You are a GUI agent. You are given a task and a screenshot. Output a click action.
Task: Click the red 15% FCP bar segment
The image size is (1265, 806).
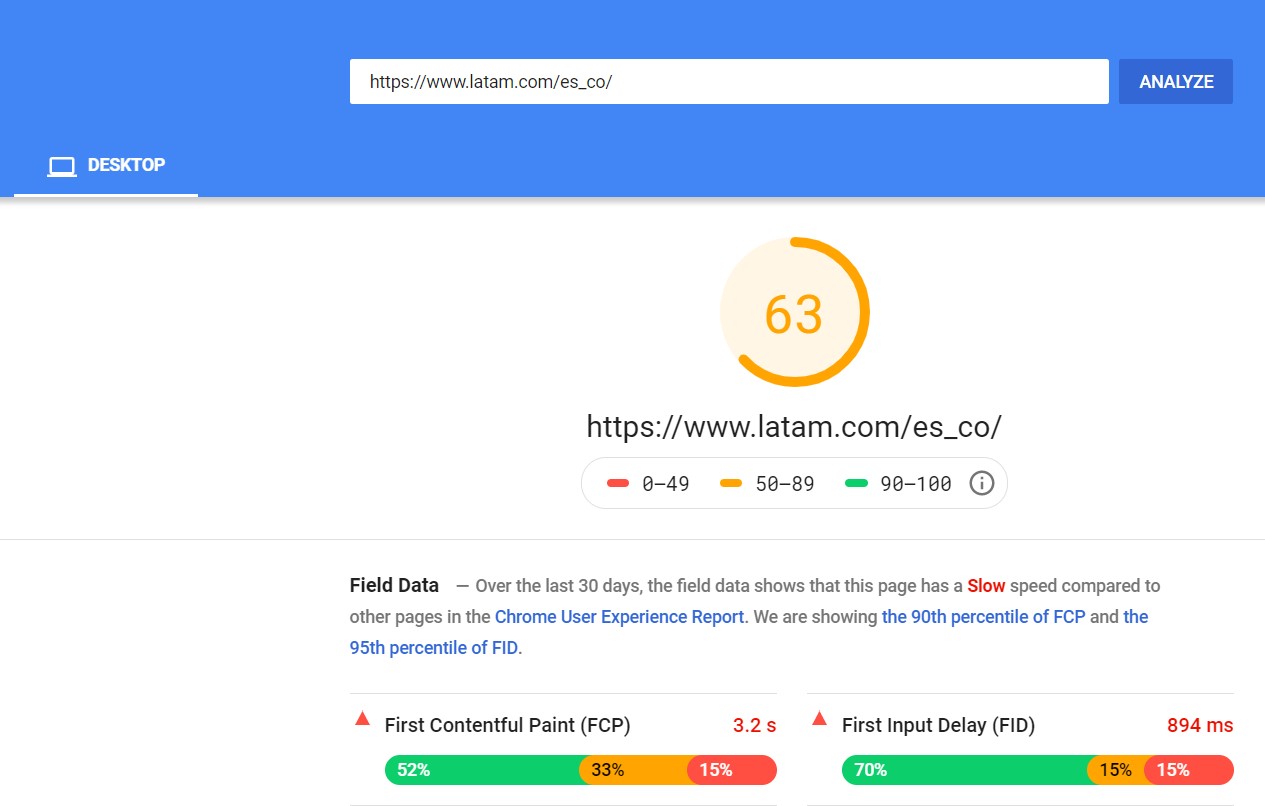(x=732, y=770)
